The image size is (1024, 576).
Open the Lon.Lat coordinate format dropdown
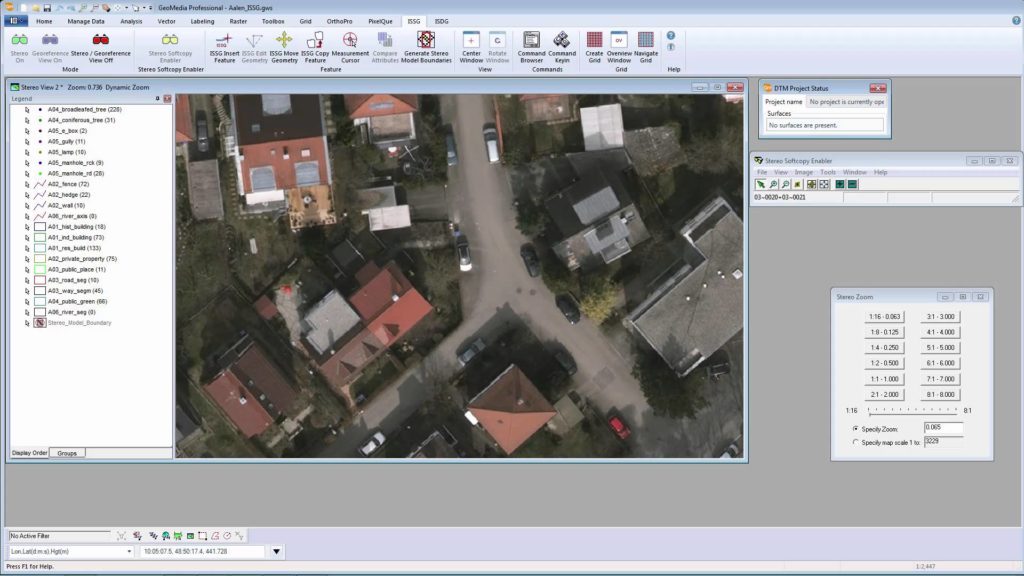click(x=130, y=551)
